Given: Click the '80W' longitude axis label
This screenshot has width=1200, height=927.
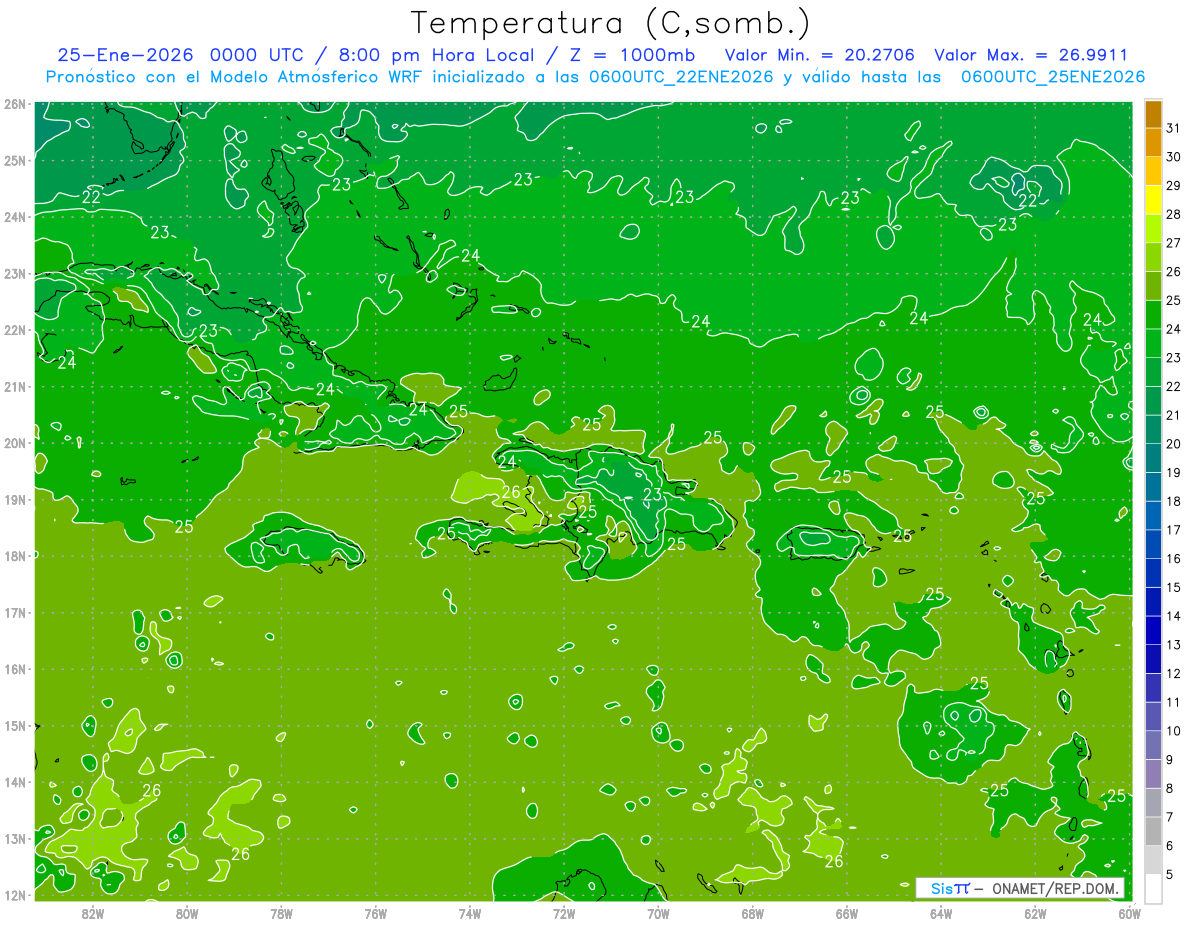Looking at the screenshot, I should point(187,913).
